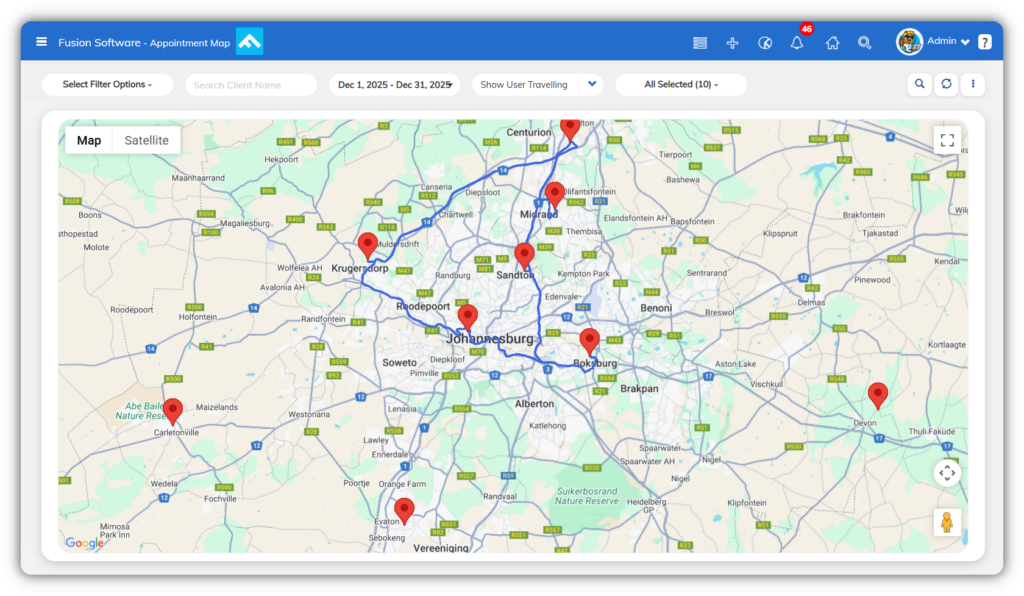Click the header search magnifier icon
The height and width of the screenshot is (596, 1024).
tap(865, 43)
